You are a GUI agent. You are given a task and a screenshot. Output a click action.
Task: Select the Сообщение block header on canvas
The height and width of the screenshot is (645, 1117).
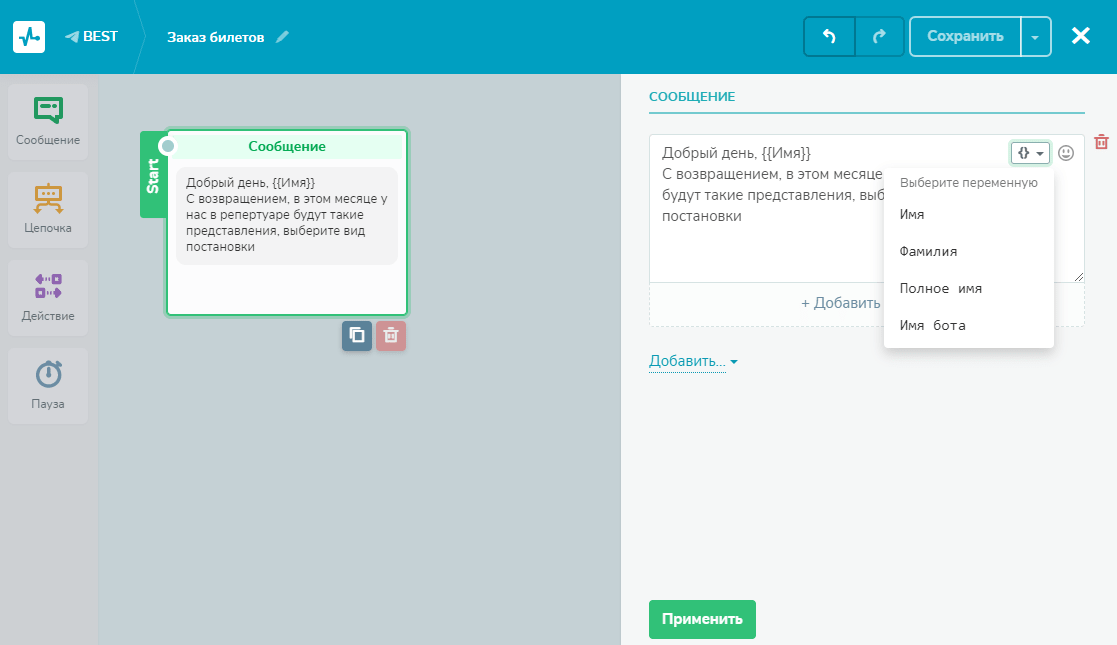point(287,146)
